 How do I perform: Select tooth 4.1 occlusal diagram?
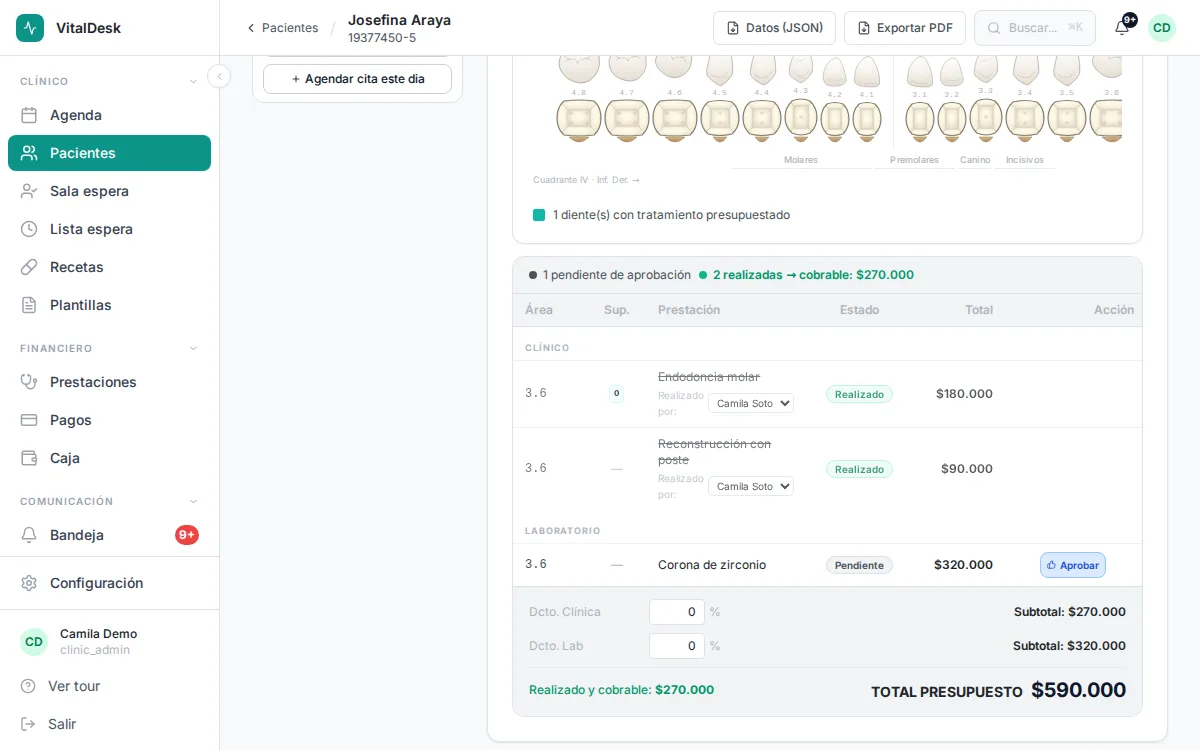[867, 120]
